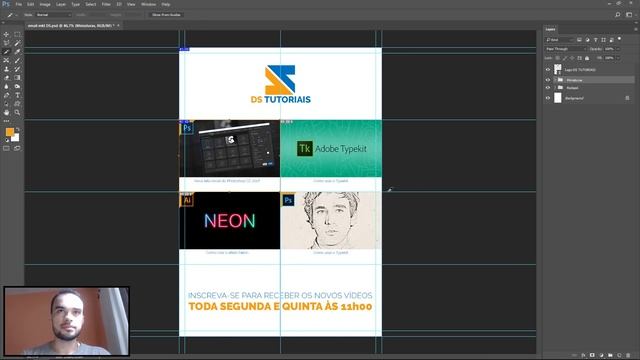Screen dimensions: 640x360
Task: Click the link layers icon
Action: [575, 355]
